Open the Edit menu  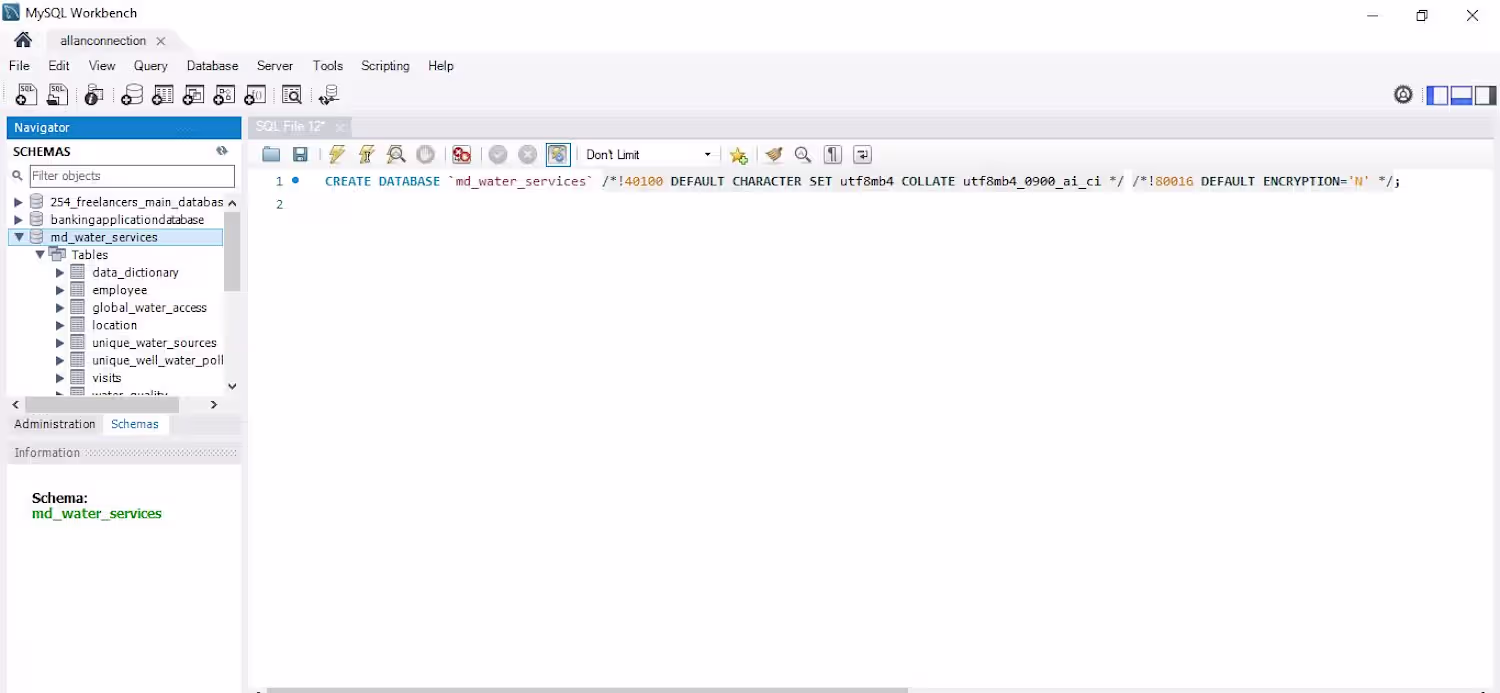tap(59, 66)
